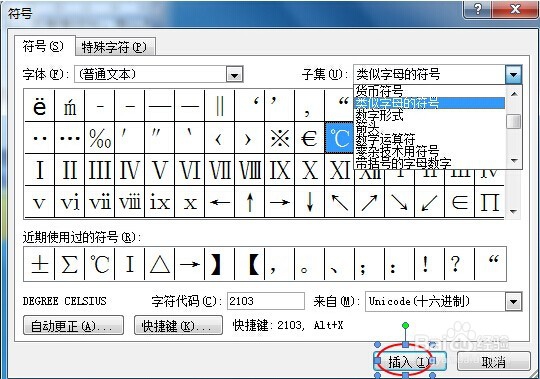Select the product ∏ symbol
The image size is (540, 379).
pyautogui.click(x=489, y=202)
